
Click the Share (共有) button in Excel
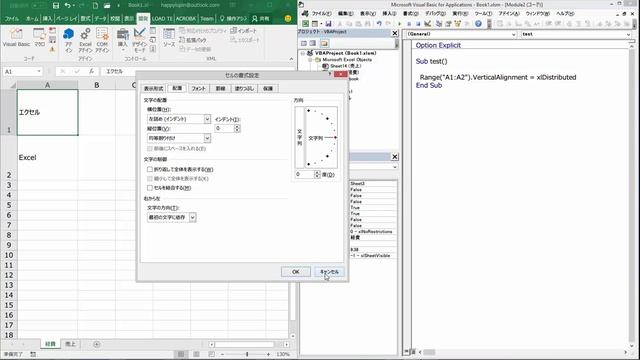coord(261,18)
